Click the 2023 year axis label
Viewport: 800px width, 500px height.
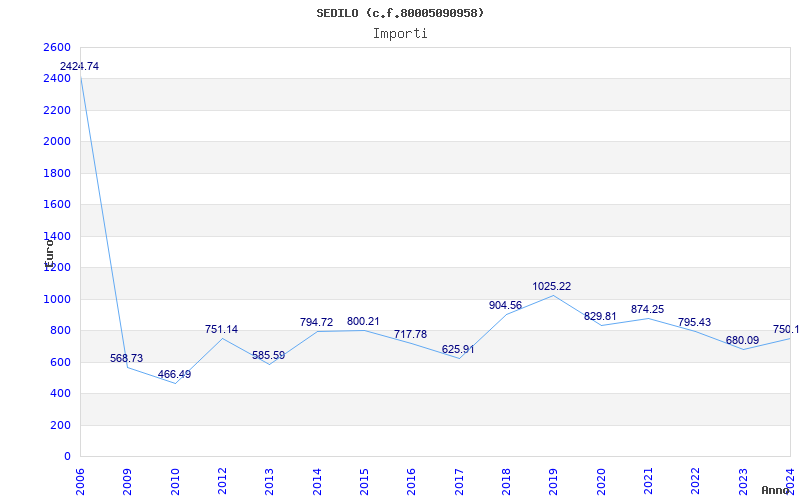click(743, 482)
